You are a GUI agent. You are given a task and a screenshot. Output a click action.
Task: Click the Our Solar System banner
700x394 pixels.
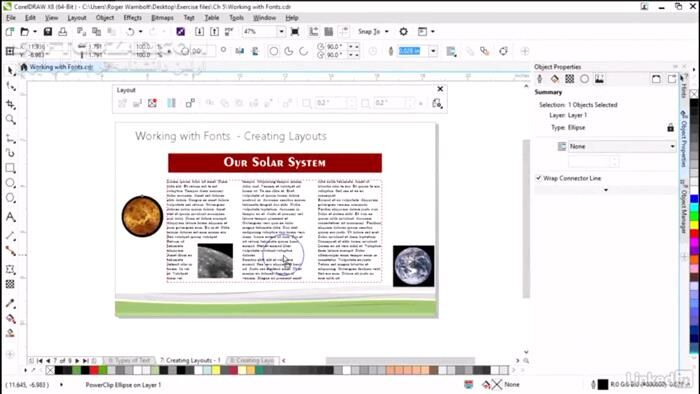pos(275,162)
